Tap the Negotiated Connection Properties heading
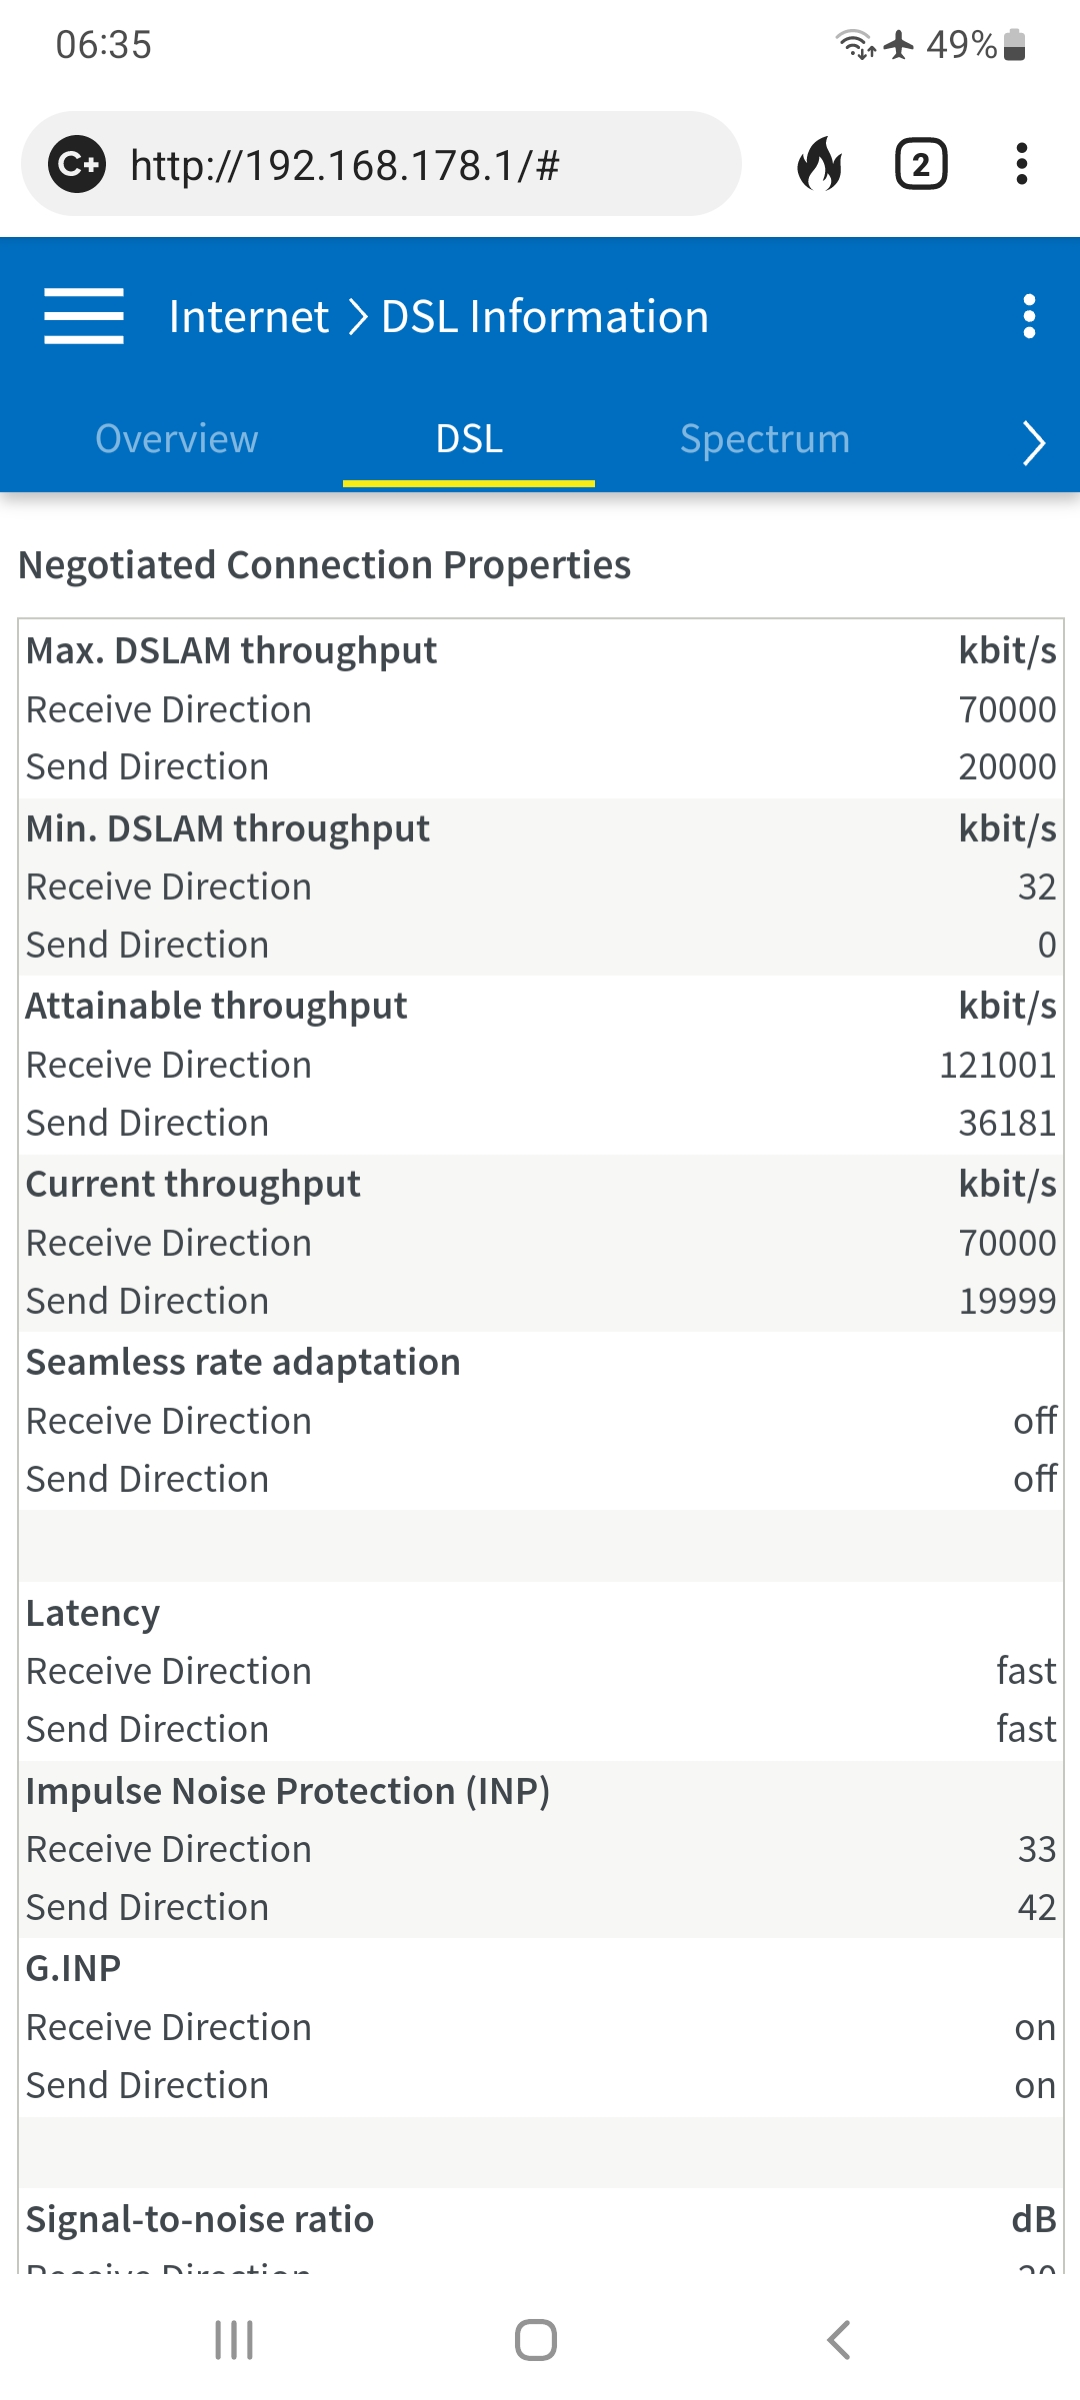Screen dimensions: 1080x2400 tap(325, 565)
